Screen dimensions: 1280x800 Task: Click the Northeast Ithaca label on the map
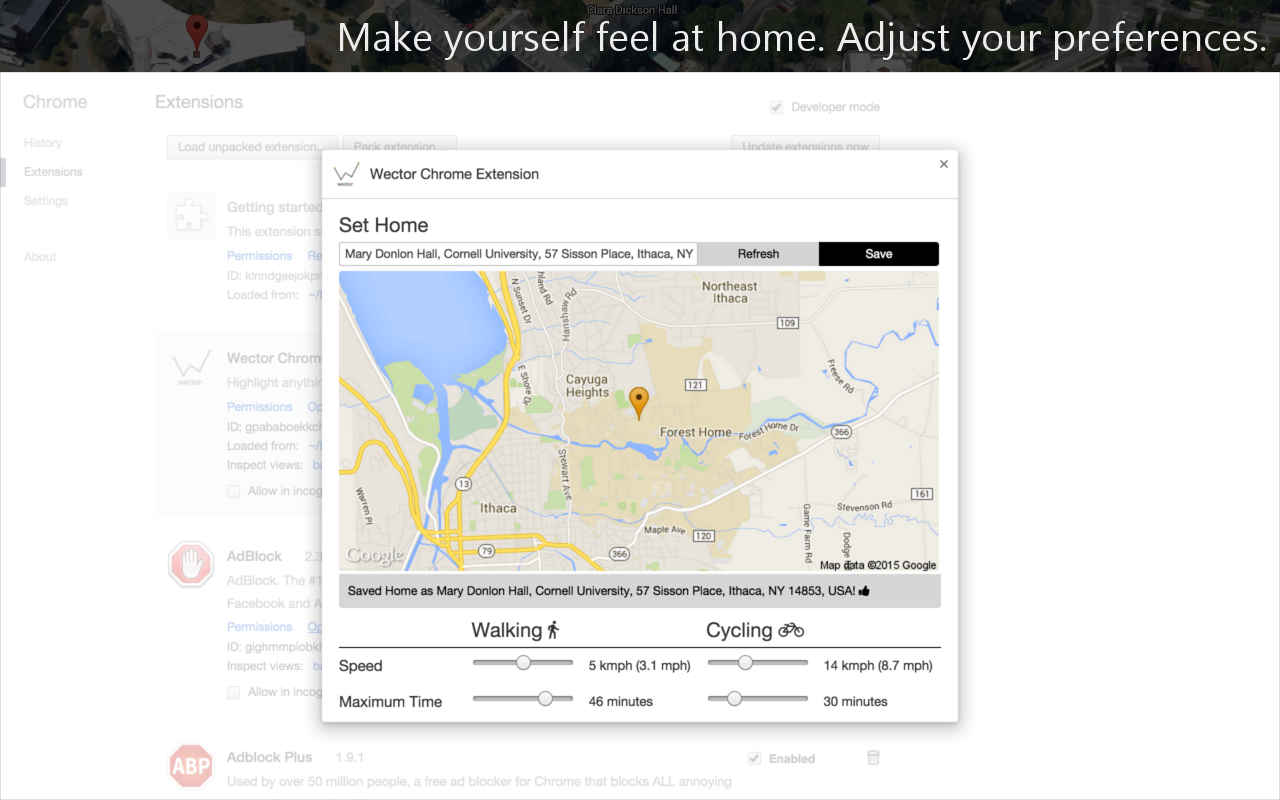[730, 292]
